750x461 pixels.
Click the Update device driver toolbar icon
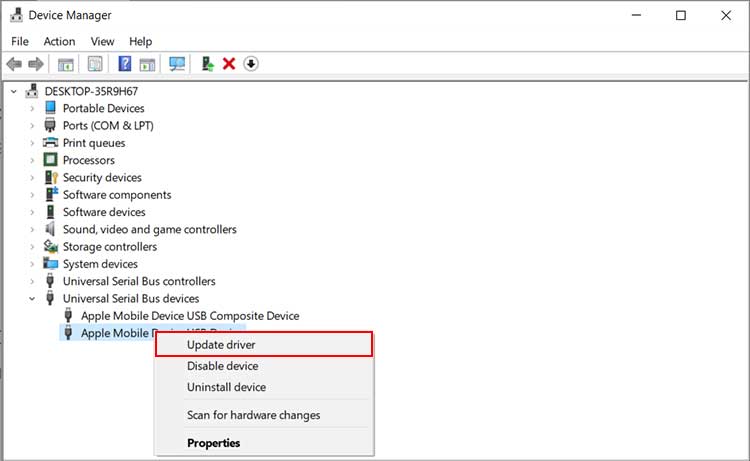tap(207, 64)
